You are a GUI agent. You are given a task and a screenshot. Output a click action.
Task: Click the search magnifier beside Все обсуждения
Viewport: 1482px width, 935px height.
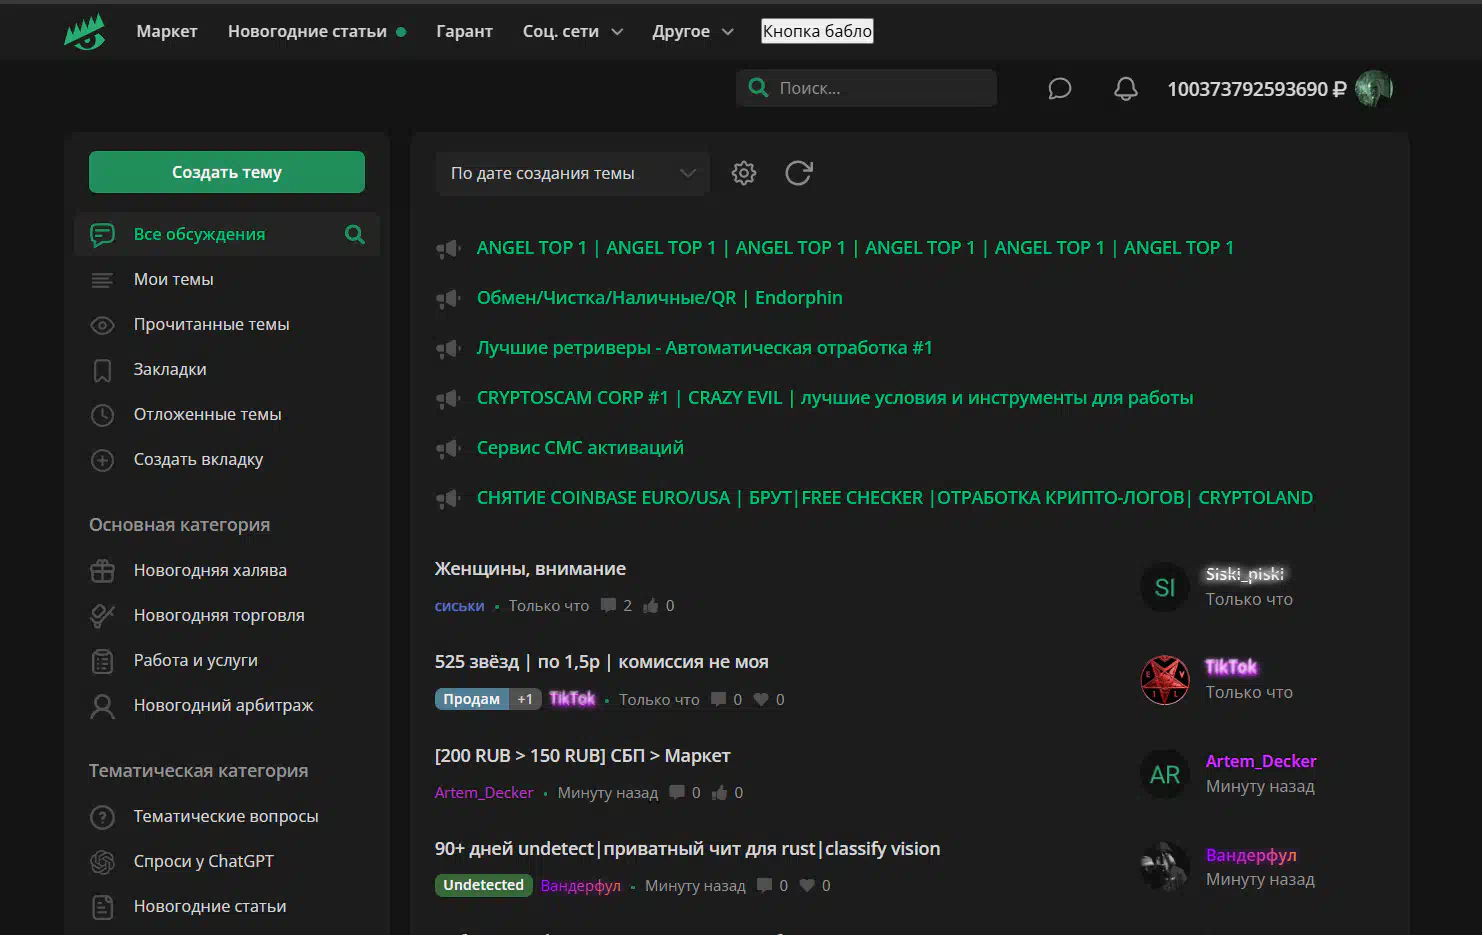pos(354,234)
